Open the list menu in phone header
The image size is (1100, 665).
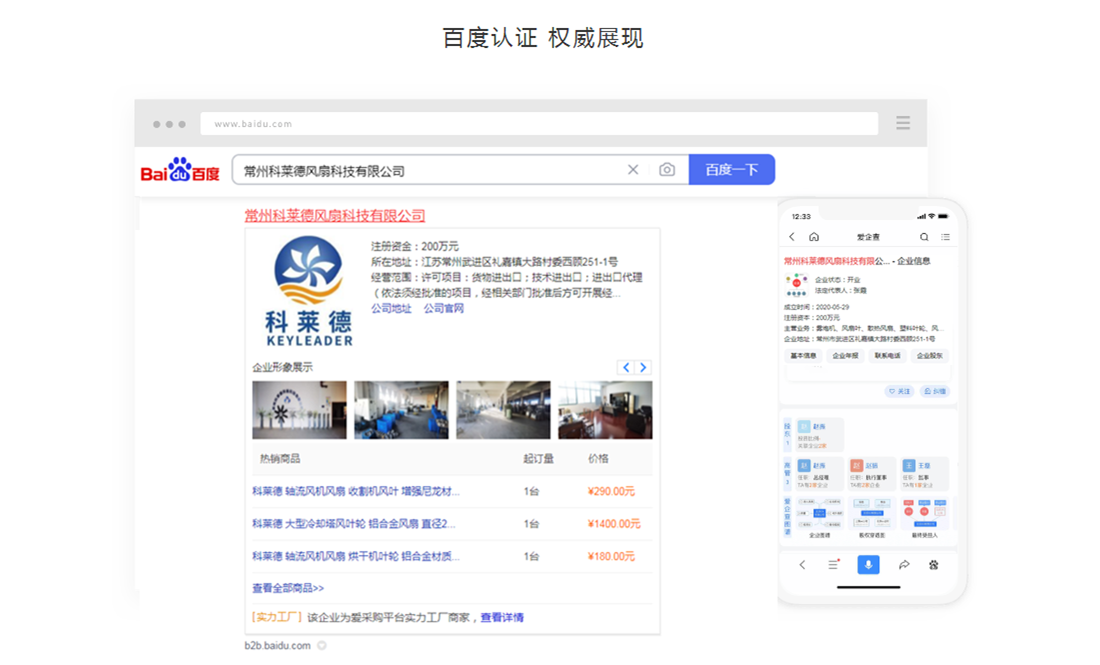945,237
